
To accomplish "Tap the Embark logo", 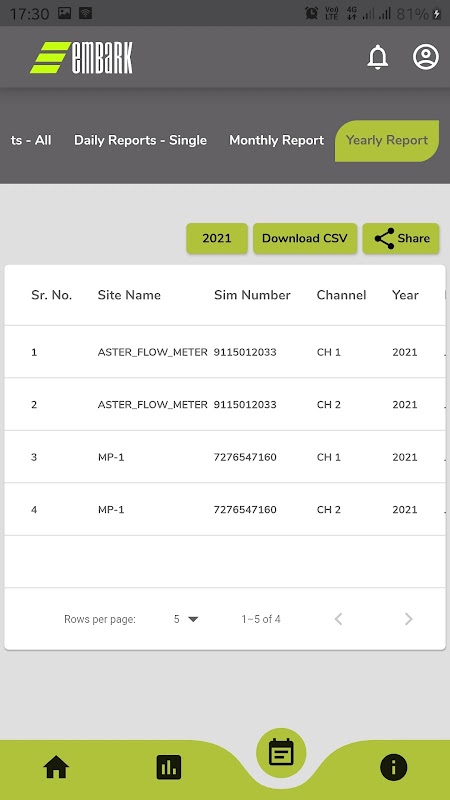I will 82,57.
